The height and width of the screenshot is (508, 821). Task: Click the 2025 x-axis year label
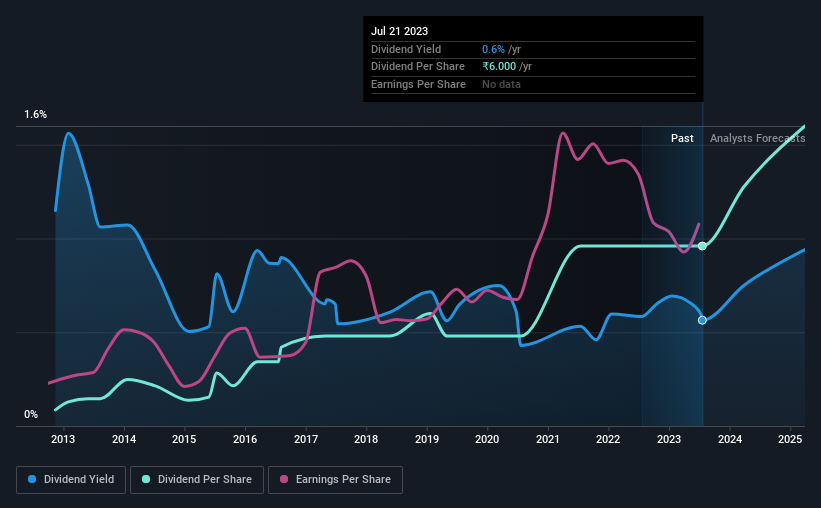pyautogui.click(x=790, y=439)
